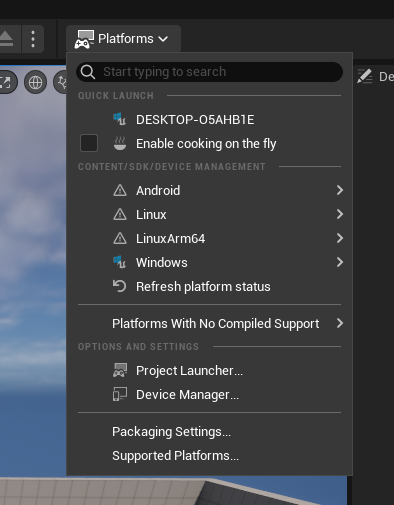The image size is (394, 505).
Task: Open the Platforms dropdown button
Action: [123, 39]
